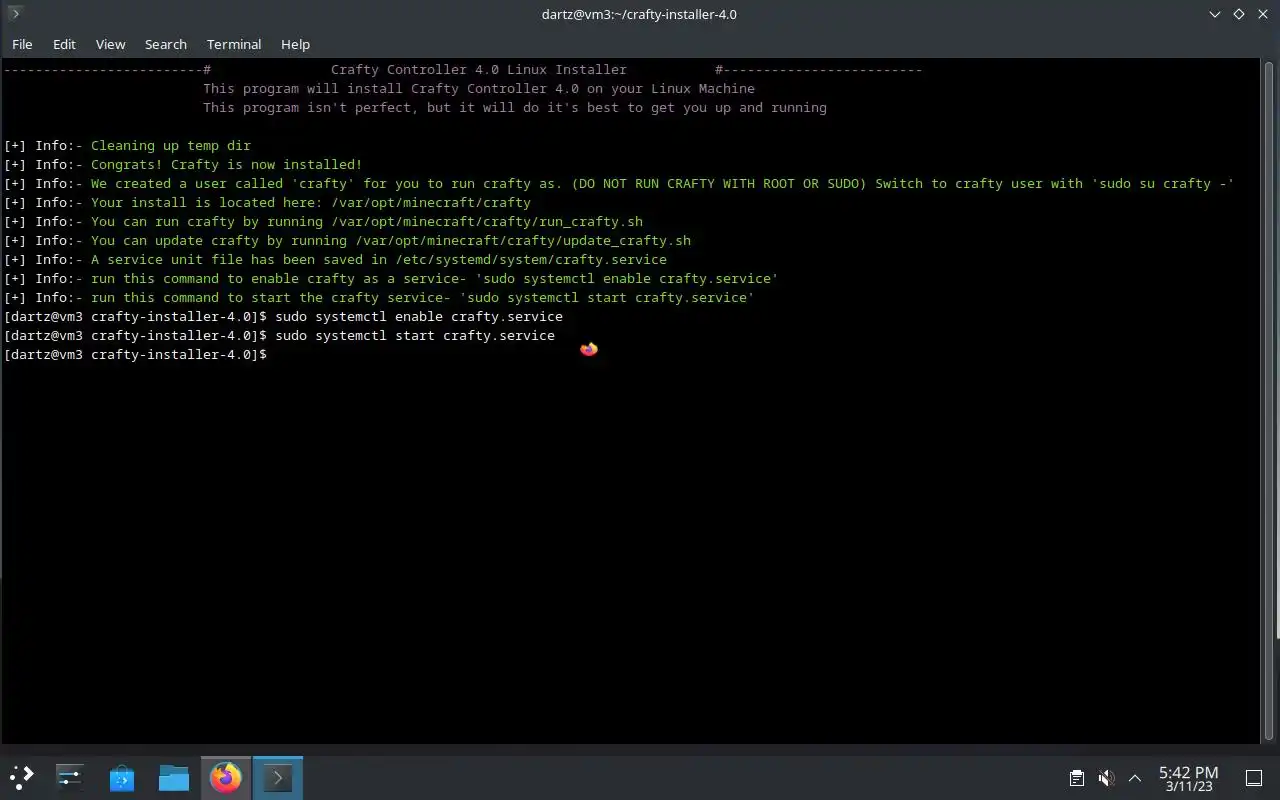The height and width of the screenshot is (800, 1280).
Task: Open the File menu
Action: pos(22,44)
